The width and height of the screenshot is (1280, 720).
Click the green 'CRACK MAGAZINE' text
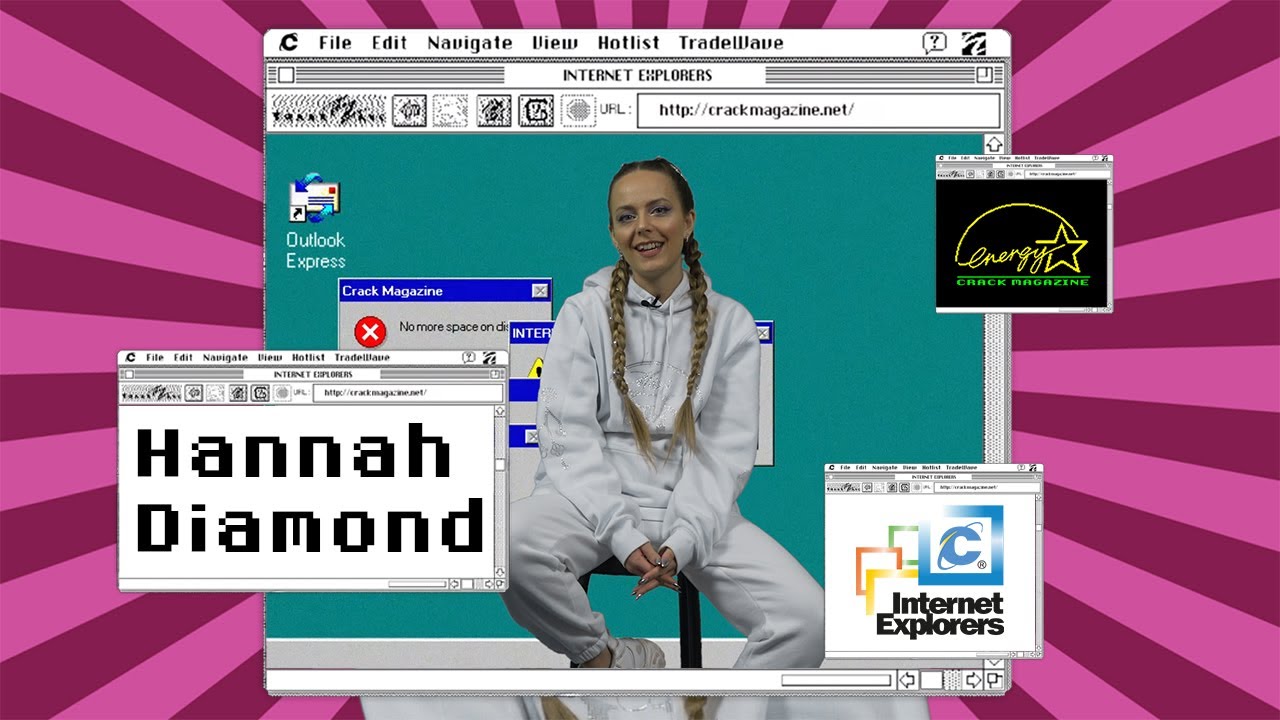1022,282
